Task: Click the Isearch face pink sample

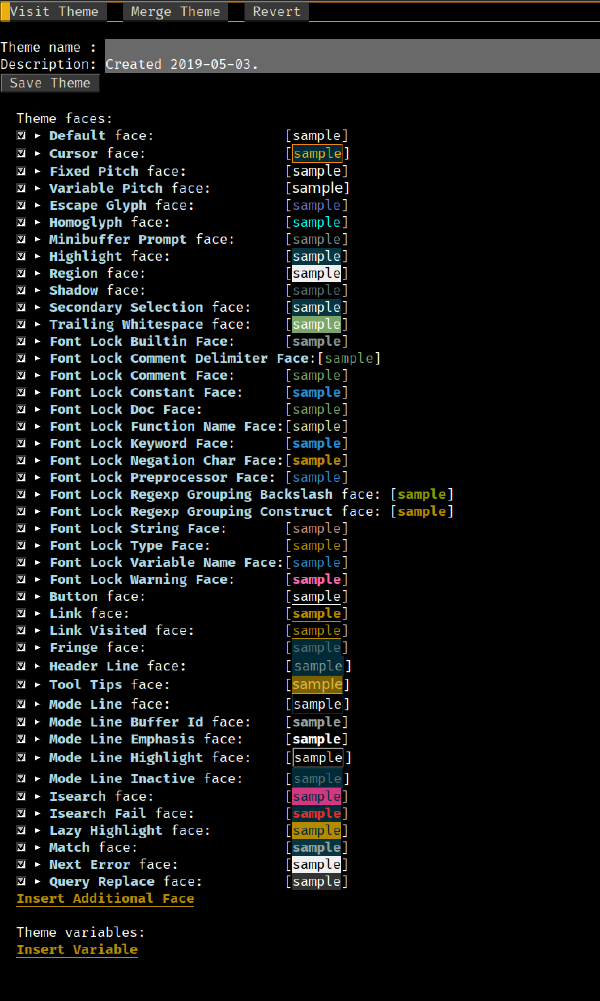Action: tap(317, 796)
